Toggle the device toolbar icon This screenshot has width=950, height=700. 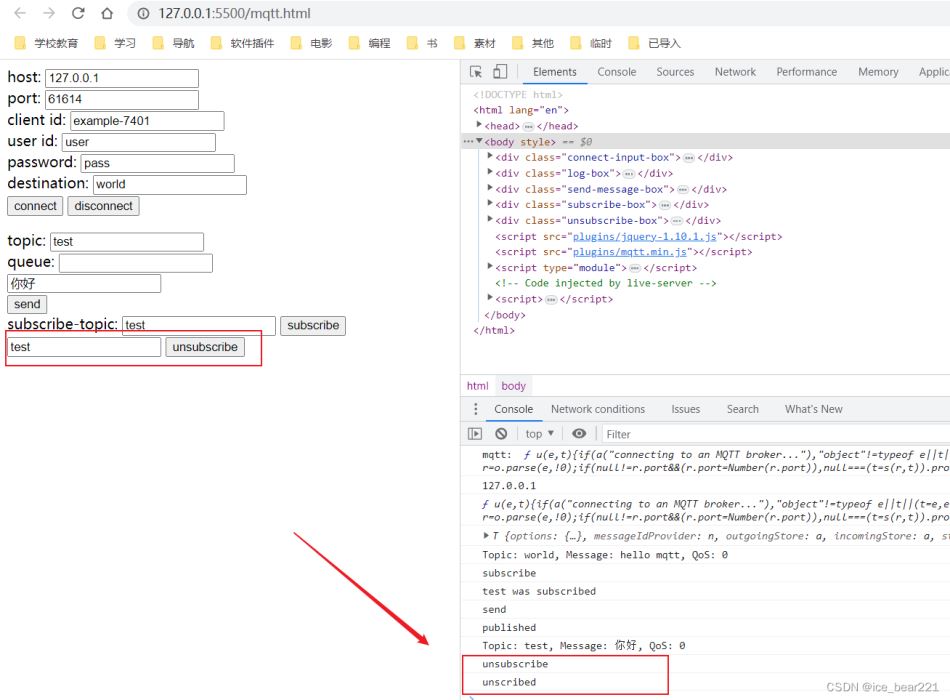click(499, 72)
